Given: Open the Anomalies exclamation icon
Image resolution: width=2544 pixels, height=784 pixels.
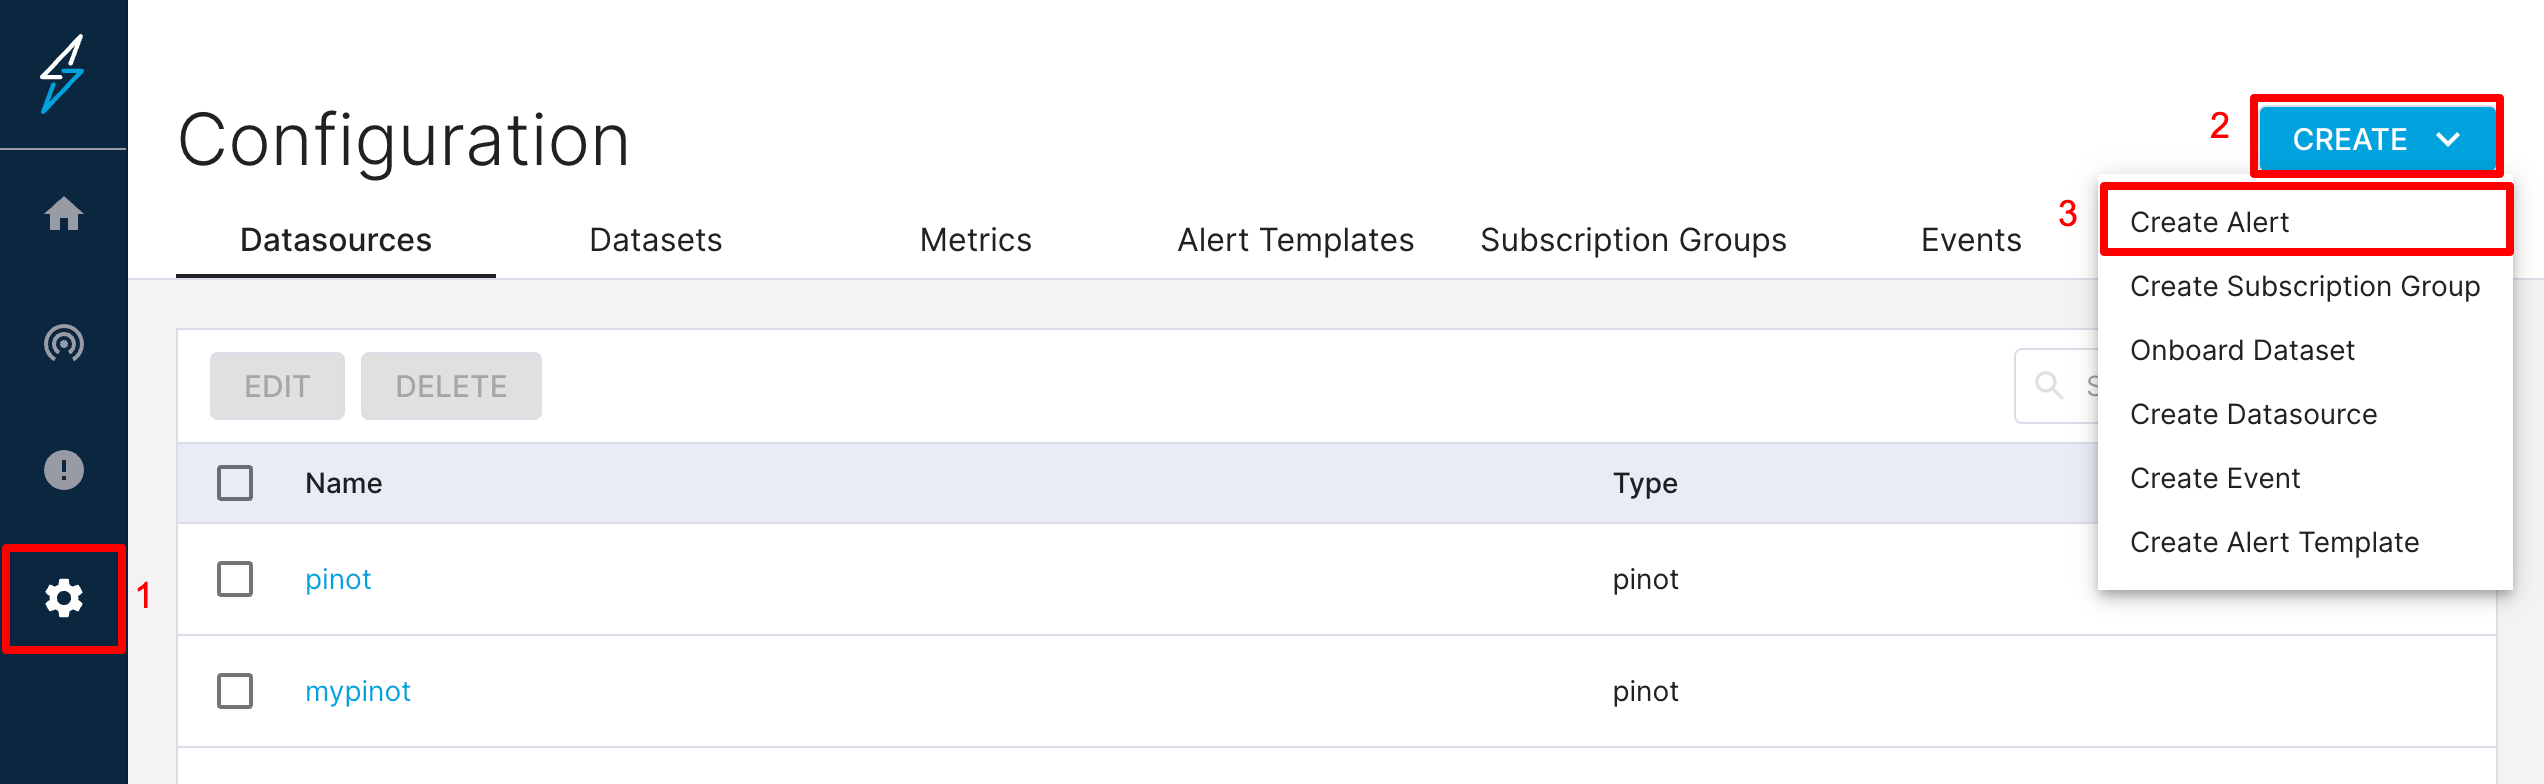Looking at the screenshot, I should point(63,470).
